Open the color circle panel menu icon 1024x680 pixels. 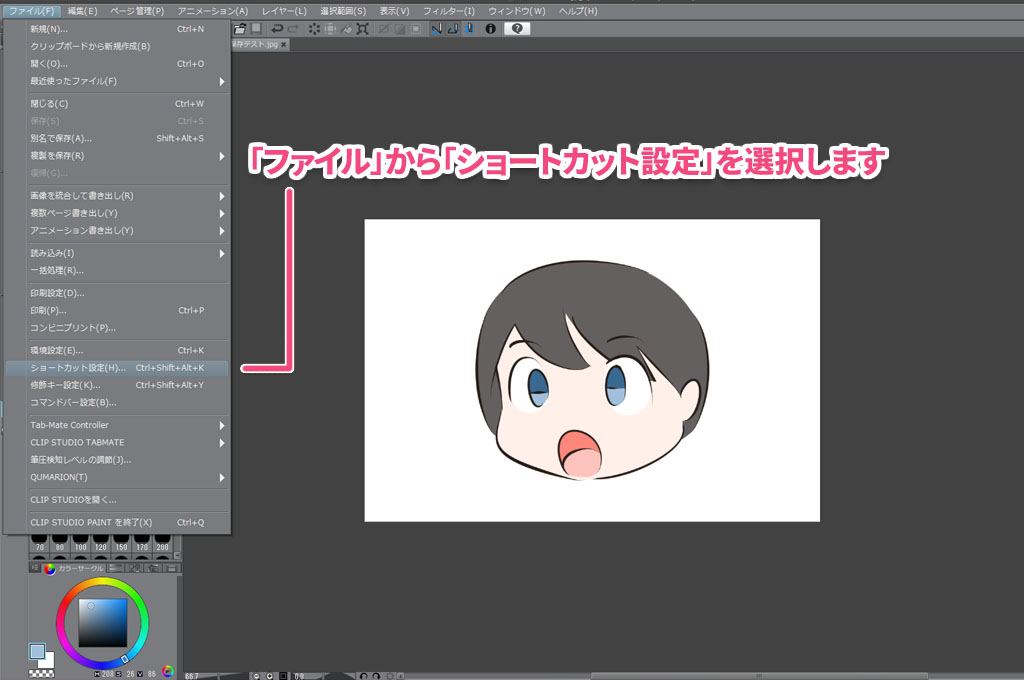pyautogui.click(x=36, y=568)
